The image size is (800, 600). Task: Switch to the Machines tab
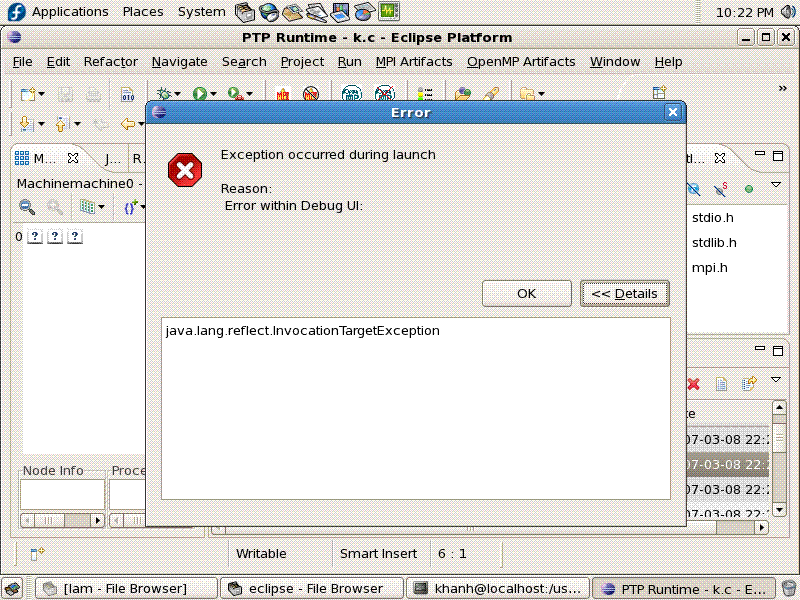[x=40, y=158]
